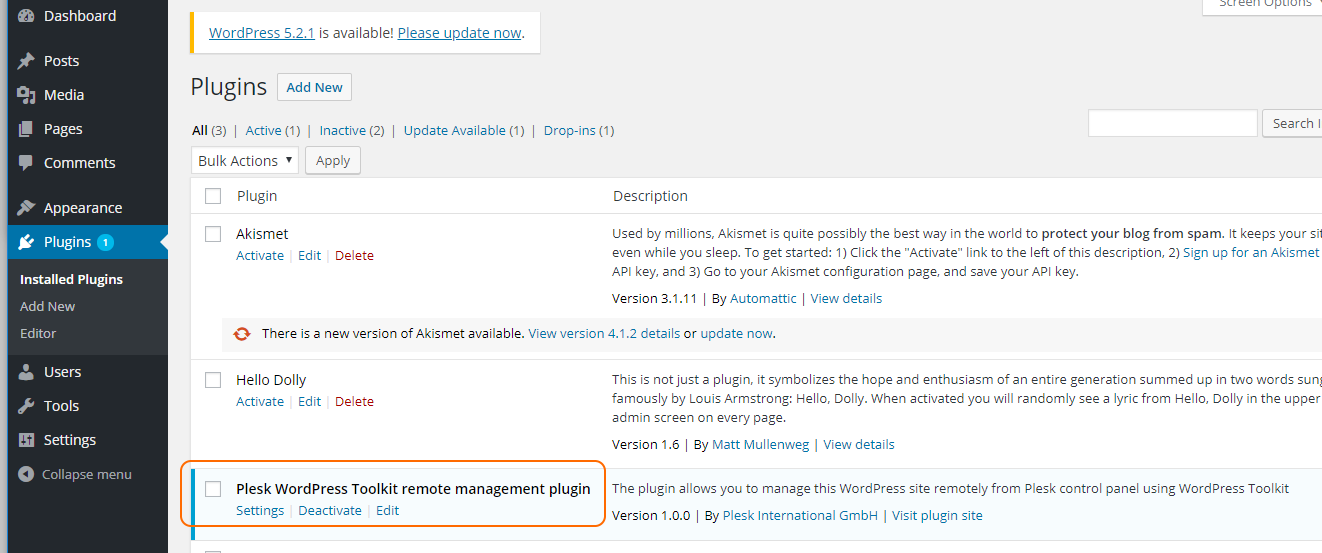View Akismet version 4.1.2 details
This screenshot has width=1322, height=553.
(x=604, y=333)
